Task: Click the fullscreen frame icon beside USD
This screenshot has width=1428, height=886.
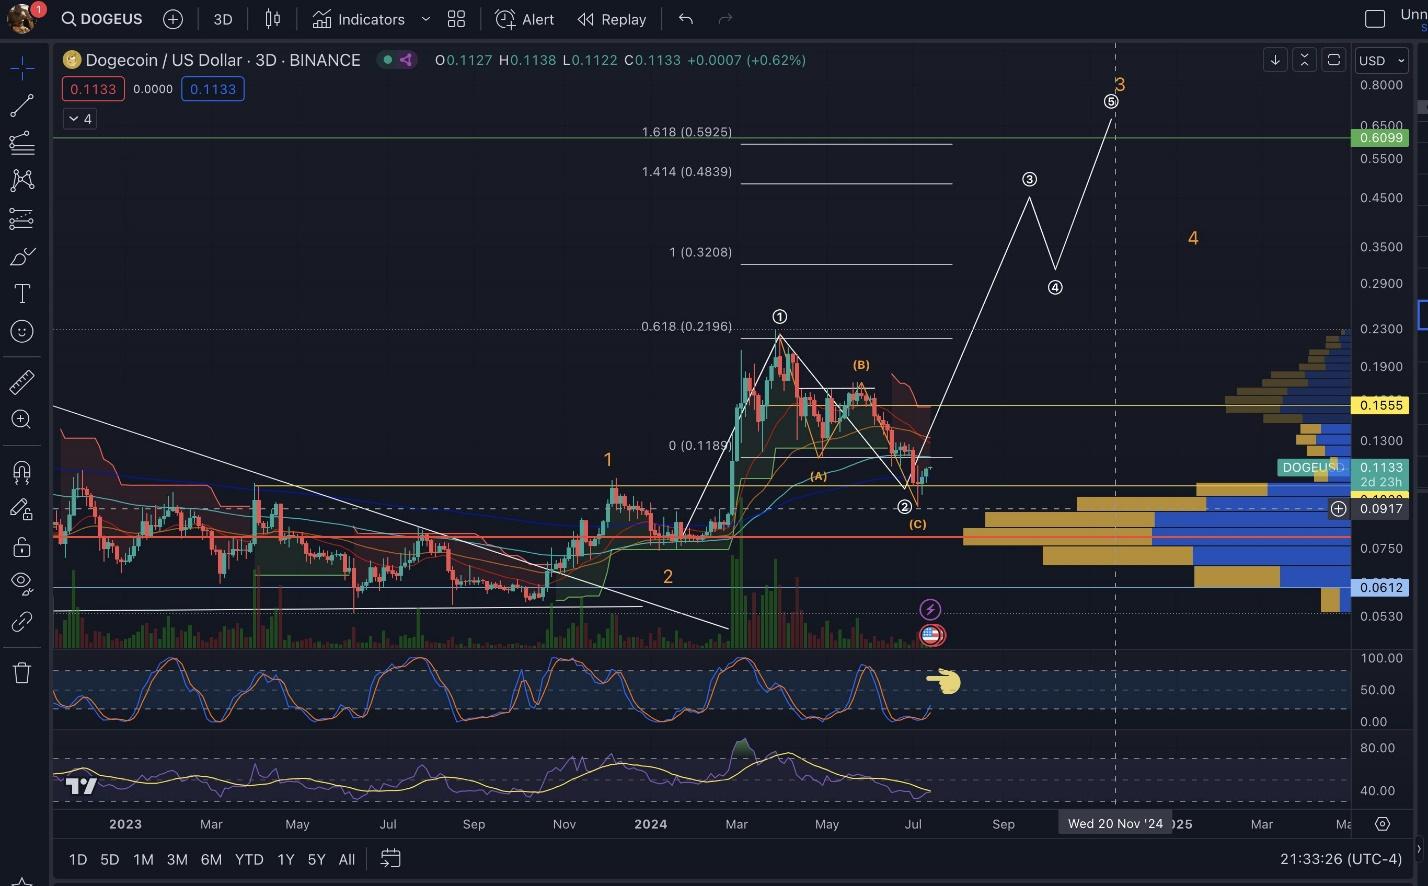Action: (1334, 60)
